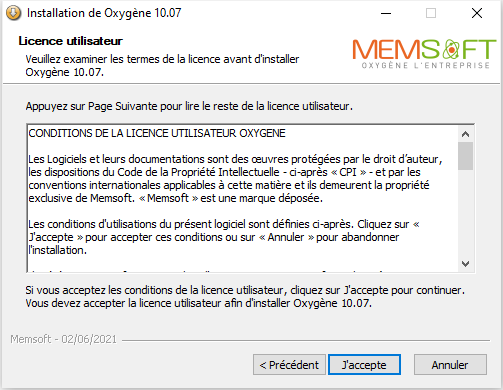This screenshot has width=503, height=390.
Task: Minimize the Oxygène installer window
Action: click(x=386, y=13)
